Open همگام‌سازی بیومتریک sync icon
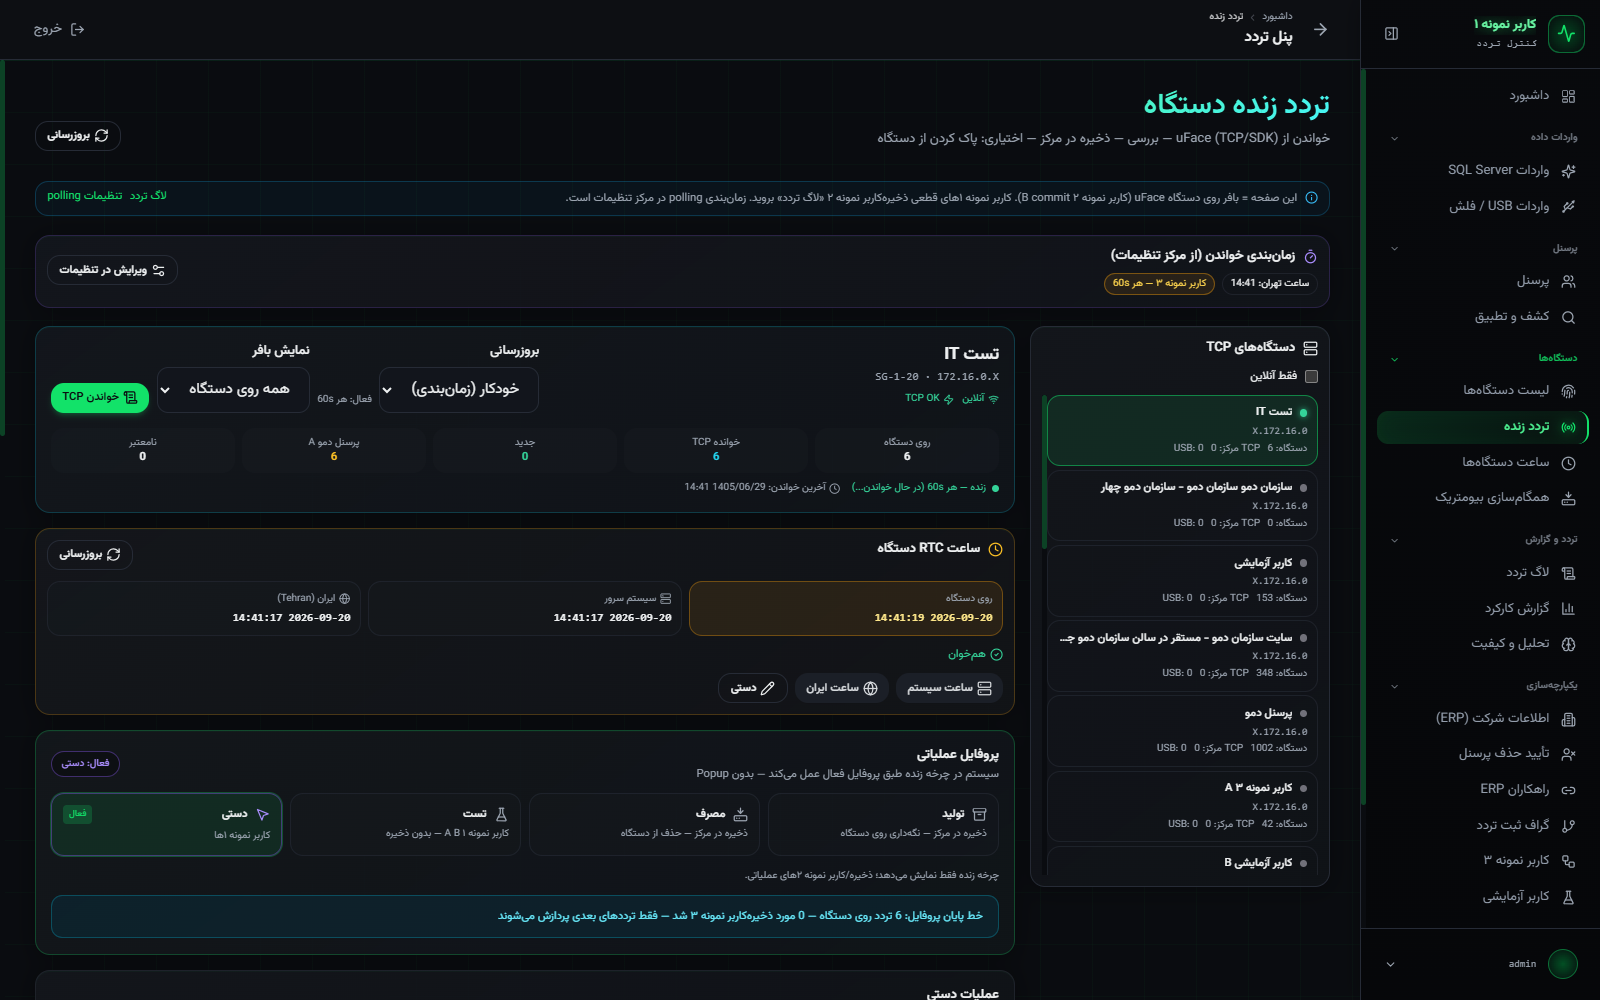 pos(1568,498)
